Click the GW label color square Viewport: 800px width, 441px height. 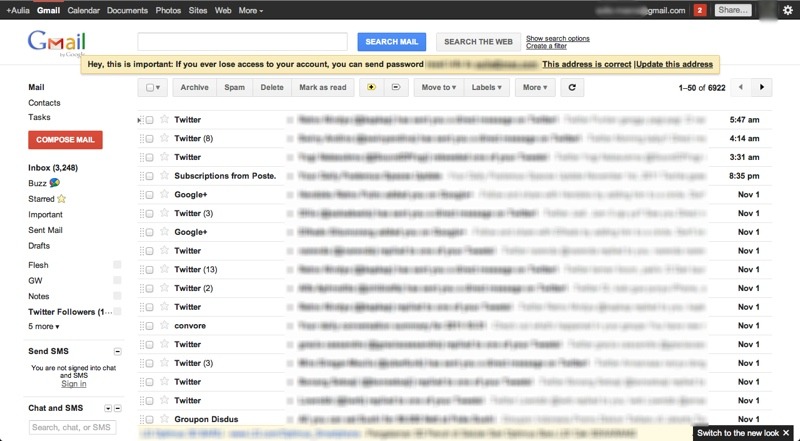117,281
